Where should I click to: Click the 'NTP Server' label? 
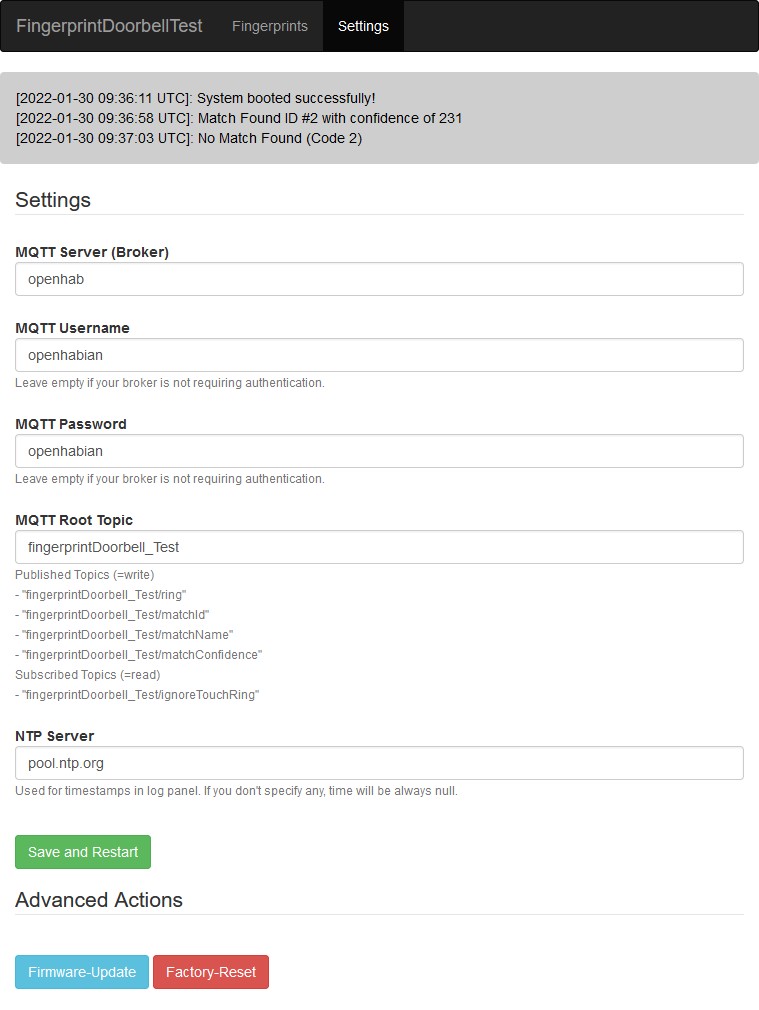coord(55,736)
